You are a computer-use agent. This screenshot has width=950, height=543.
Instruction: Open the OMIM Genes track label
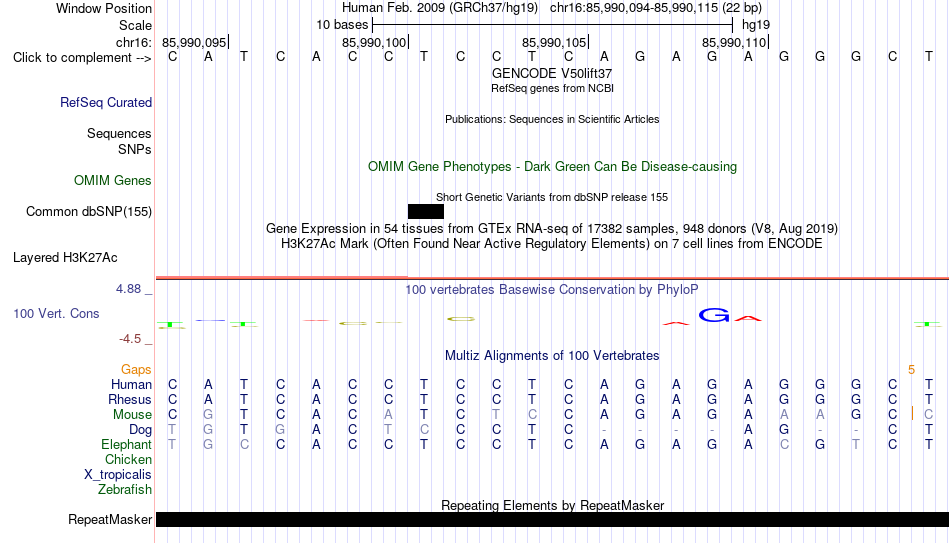(113, 181)
